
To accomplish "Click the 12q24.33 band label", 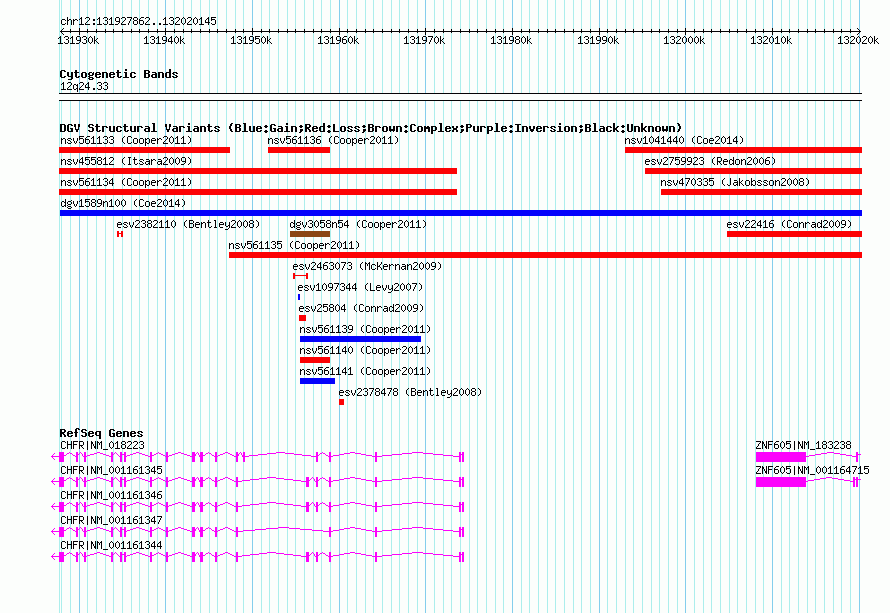I will click(x=84, y=86).
